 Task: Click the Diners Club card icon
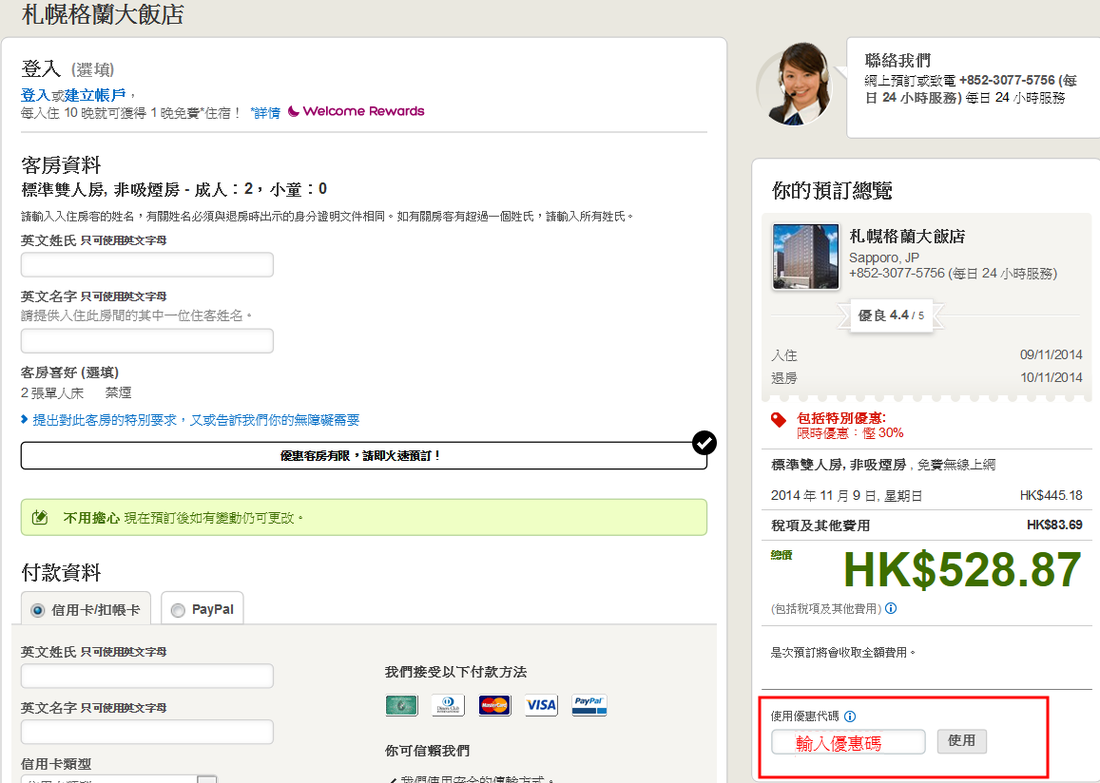(448, 705)
